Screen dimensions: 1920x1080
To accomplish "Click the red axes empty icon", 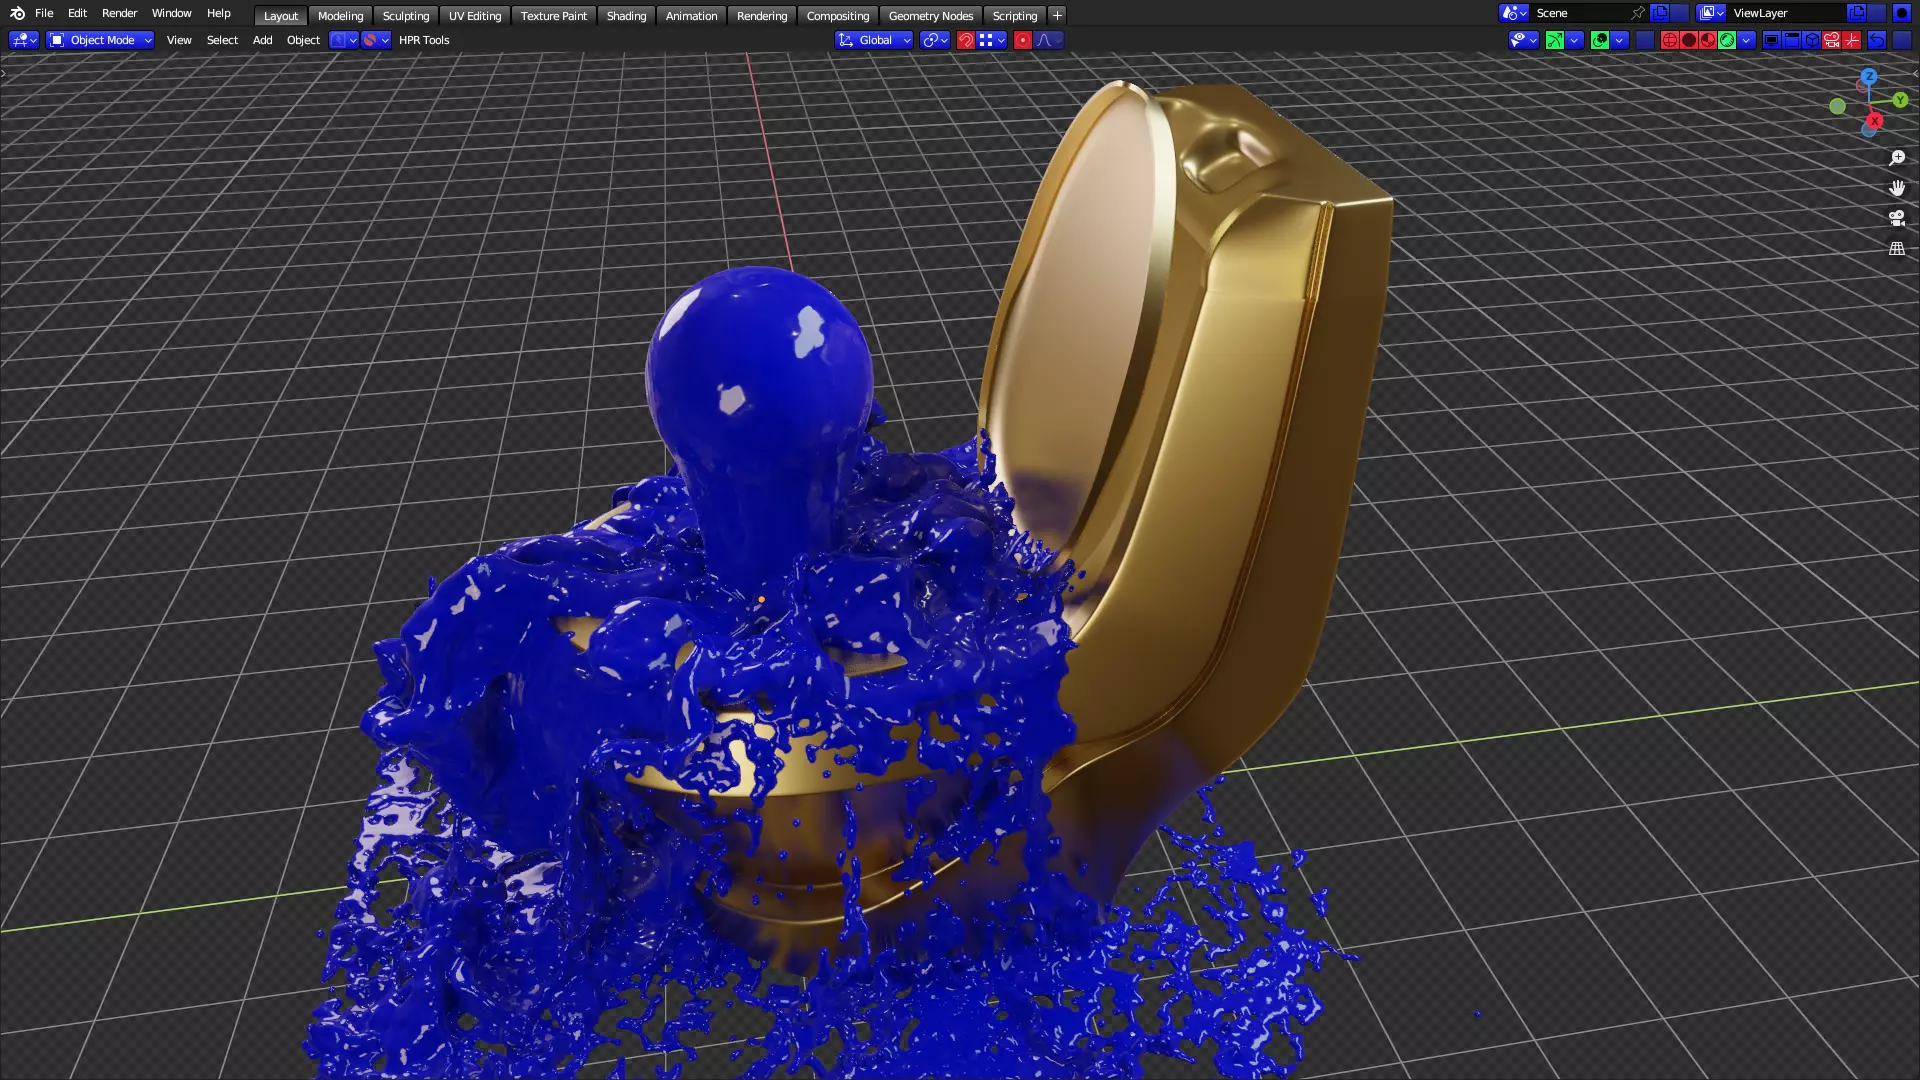I will [x=1851, y=40].
